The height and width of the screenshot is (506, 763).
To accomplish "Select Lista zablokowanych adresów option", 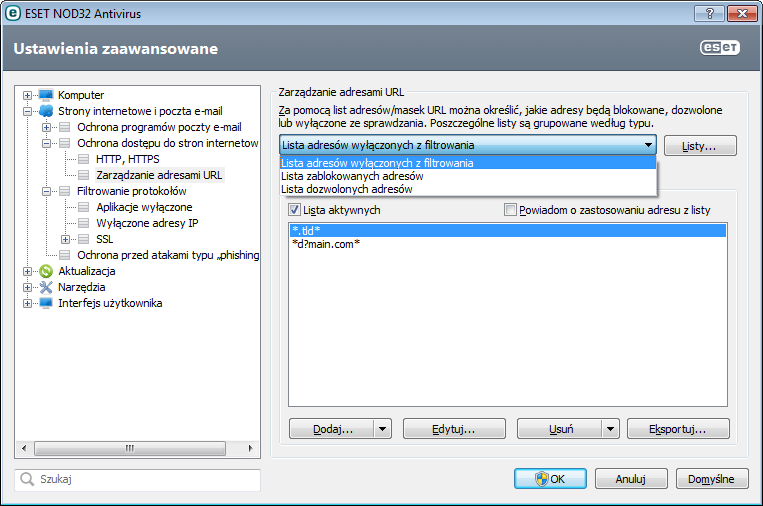I will pyautogui.click(x=468, y=176).
